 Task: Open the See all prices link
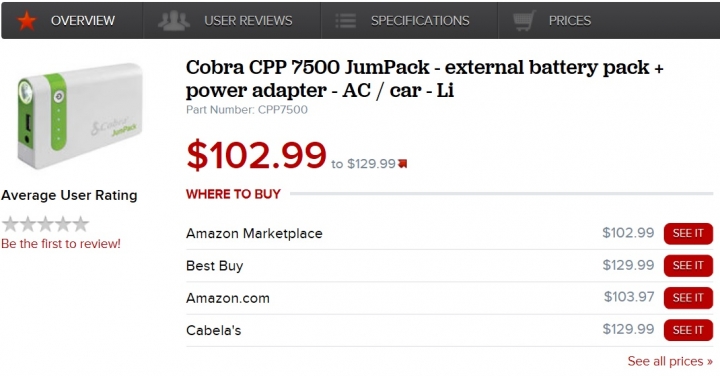[x=670, y=361]
